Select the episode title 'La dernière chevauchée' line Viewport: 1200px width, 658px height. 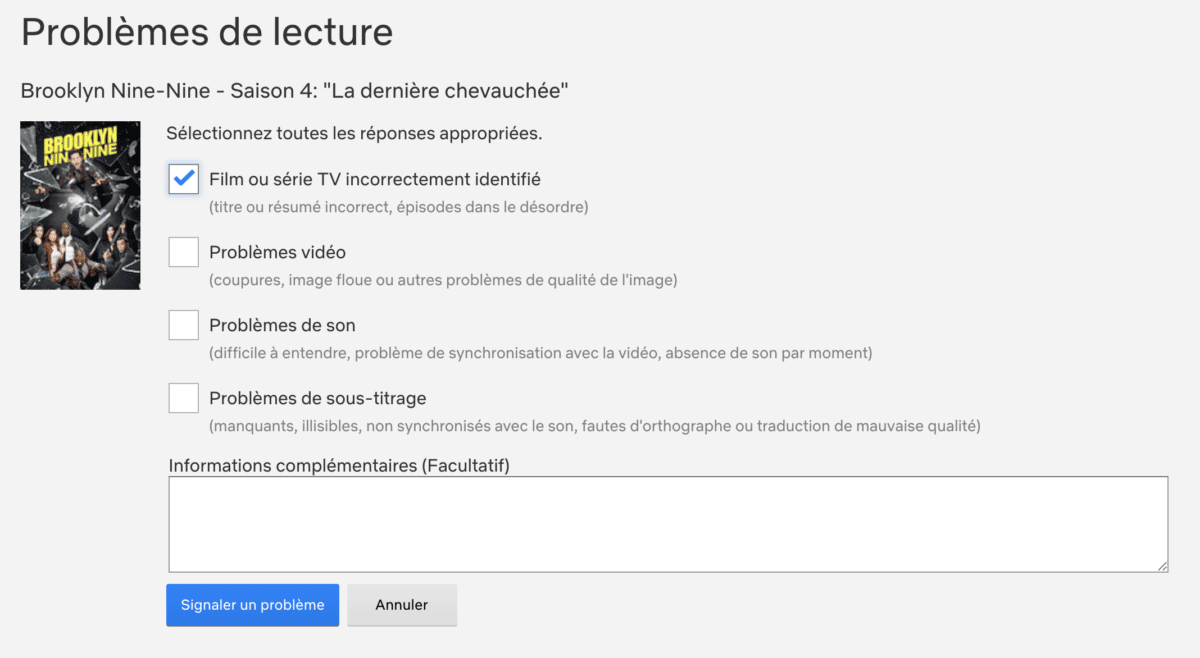(295, 91)
